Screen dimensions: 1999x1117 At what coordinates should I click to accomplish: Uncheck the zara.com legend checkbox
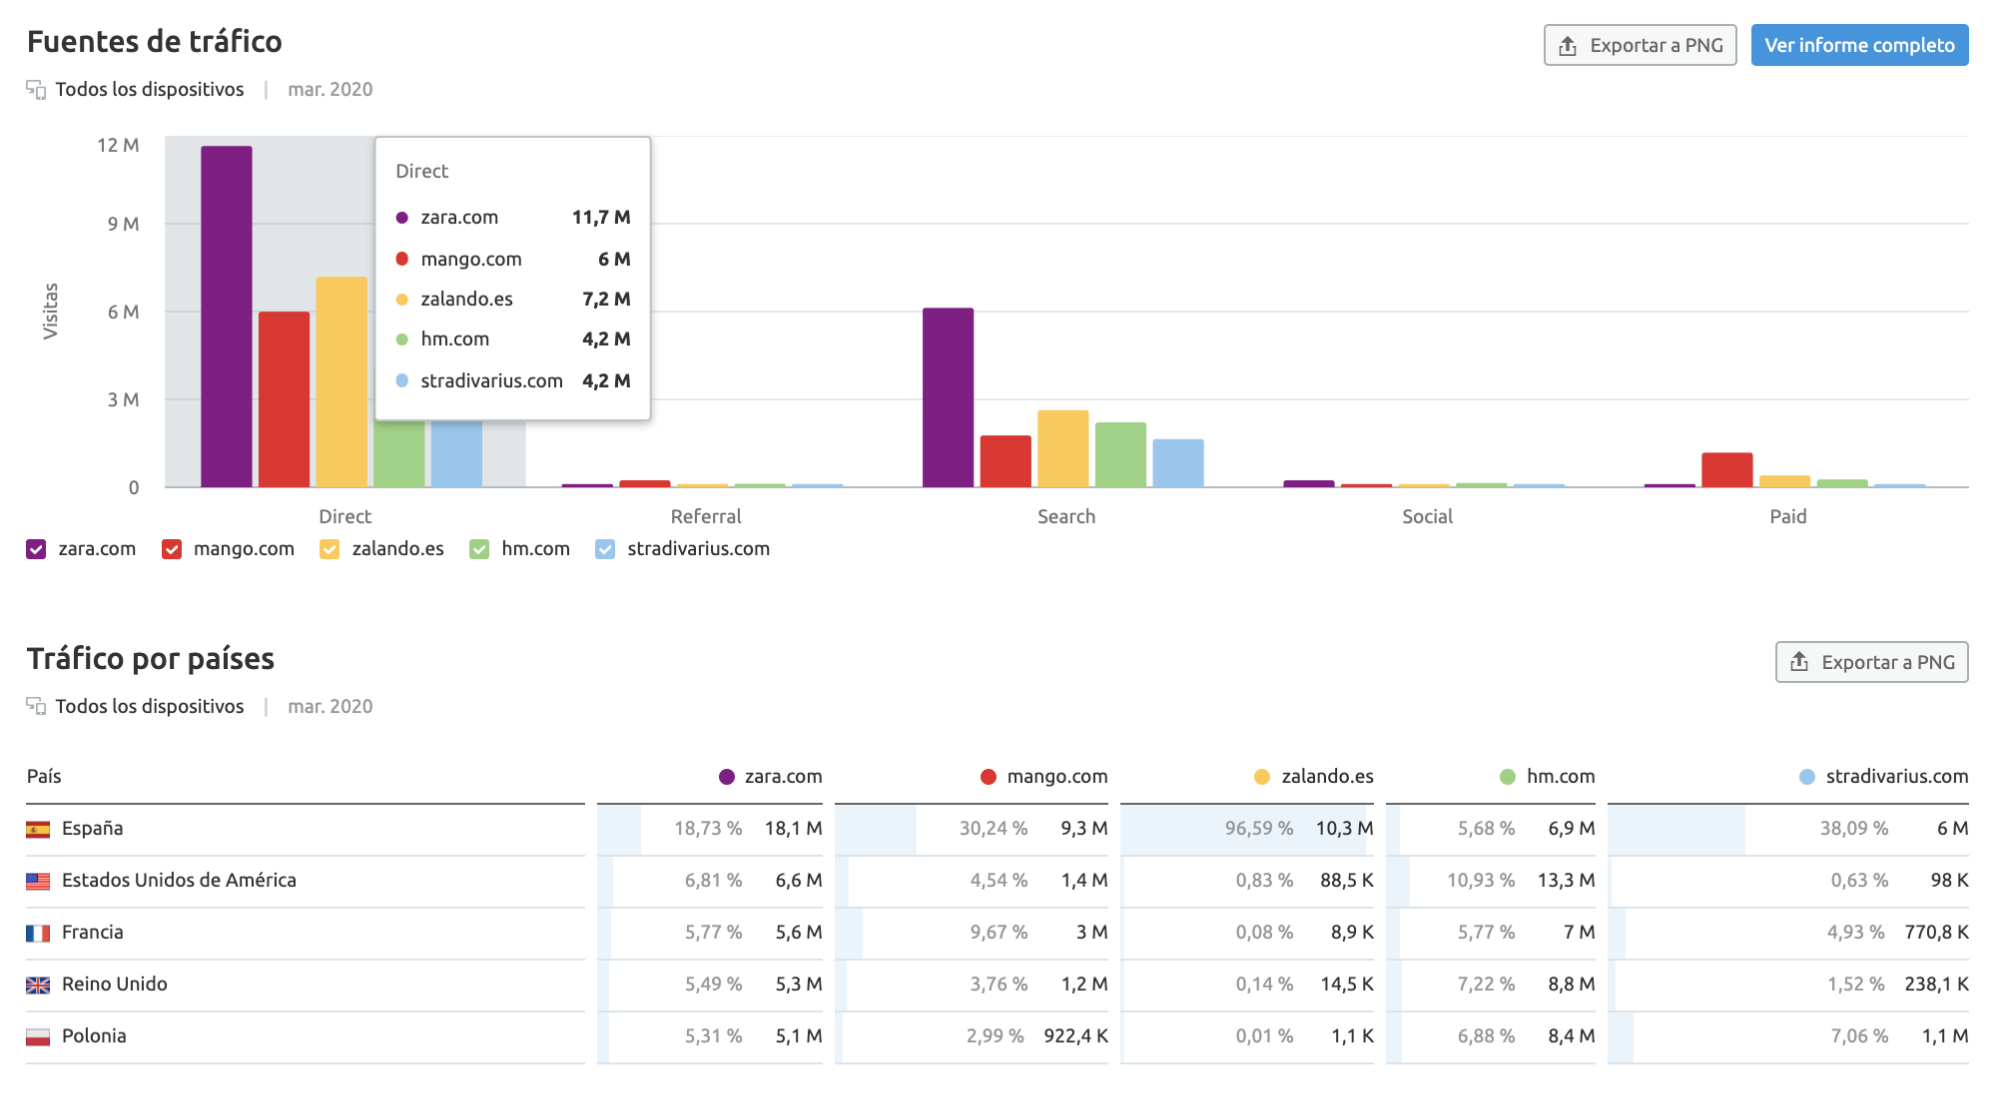[36, 549]
